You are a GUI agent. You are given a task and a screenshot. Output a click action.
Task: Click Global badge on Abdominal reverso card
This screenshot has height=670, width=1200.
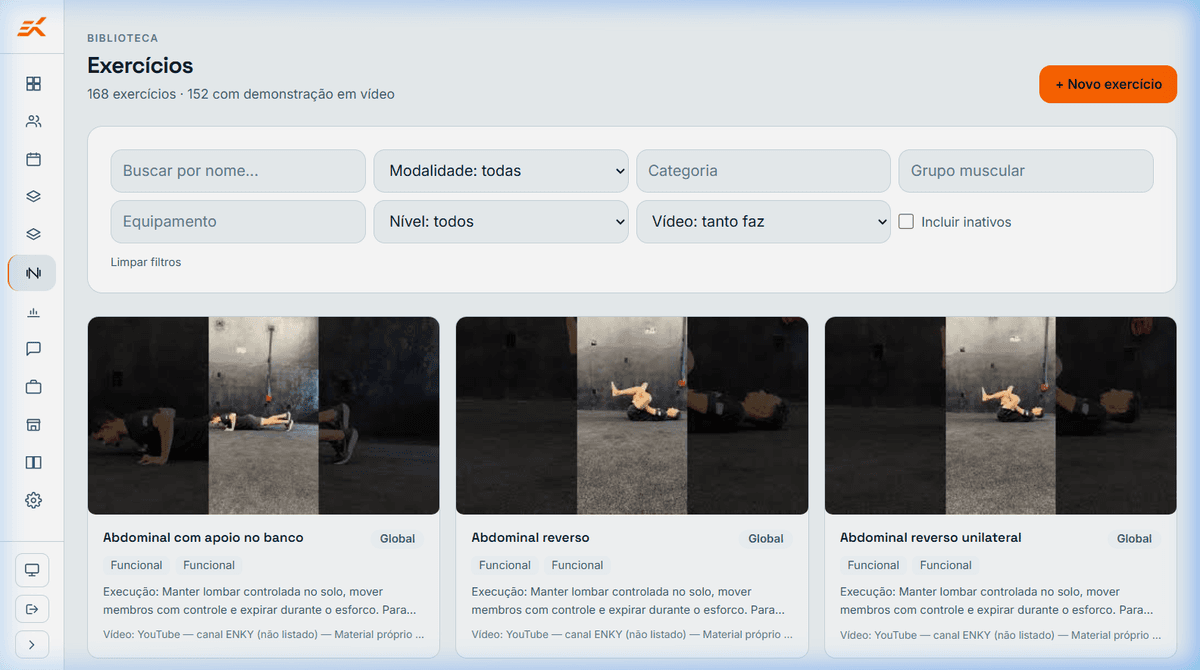point(766,539)
